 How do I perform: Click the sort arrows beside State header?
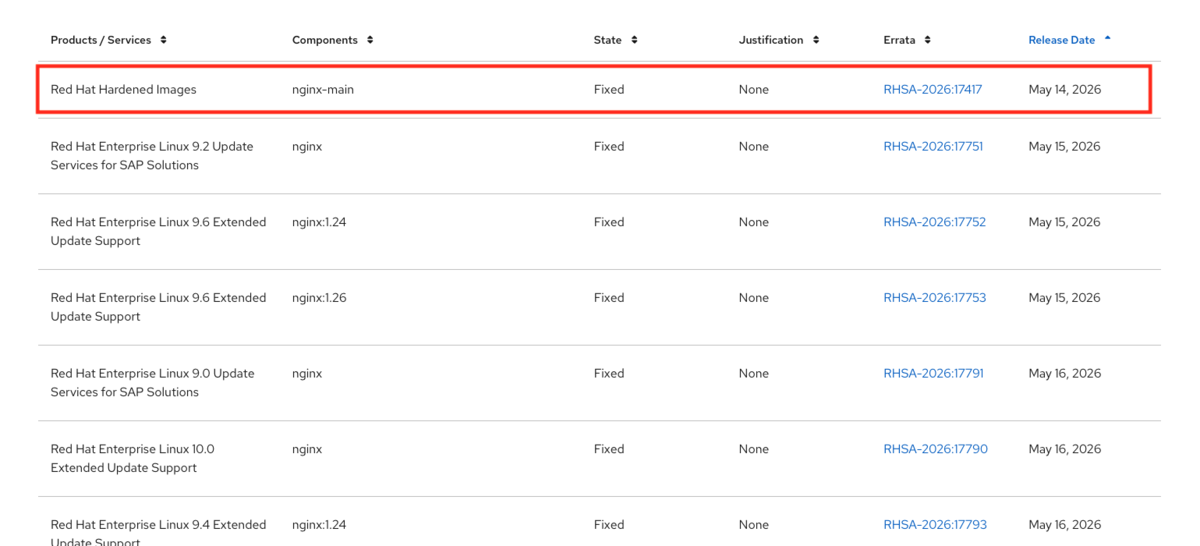click(x=634, y=40)
